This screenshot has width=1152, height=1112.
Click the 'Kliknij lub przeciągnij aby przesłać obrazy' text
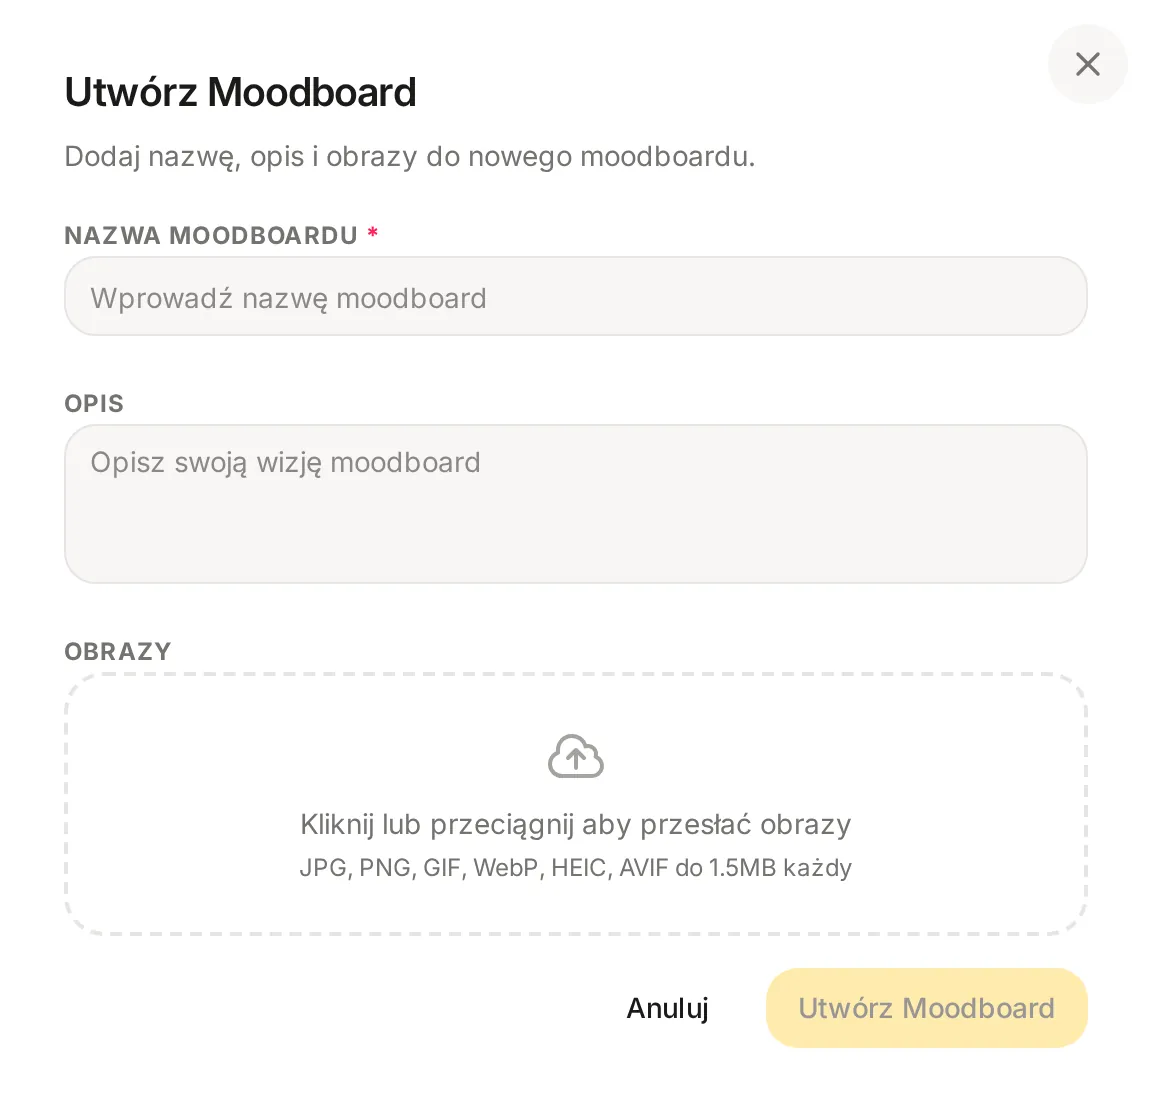click(x=576, y=825)
